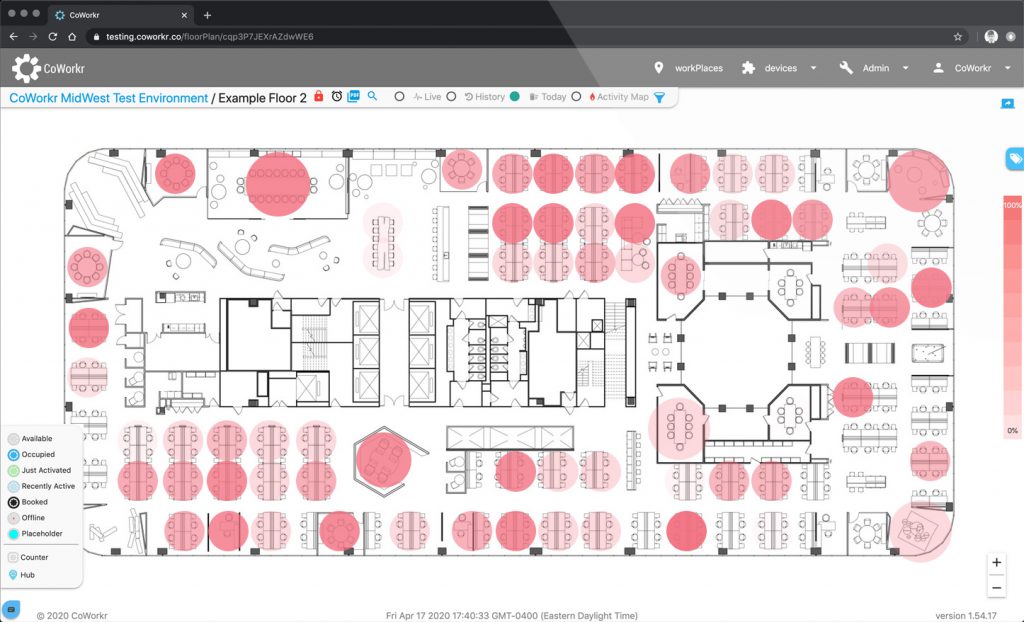Reload the page with the refresh icon
The width and height of the screenshot is (1024, 622).
point(53,37)
